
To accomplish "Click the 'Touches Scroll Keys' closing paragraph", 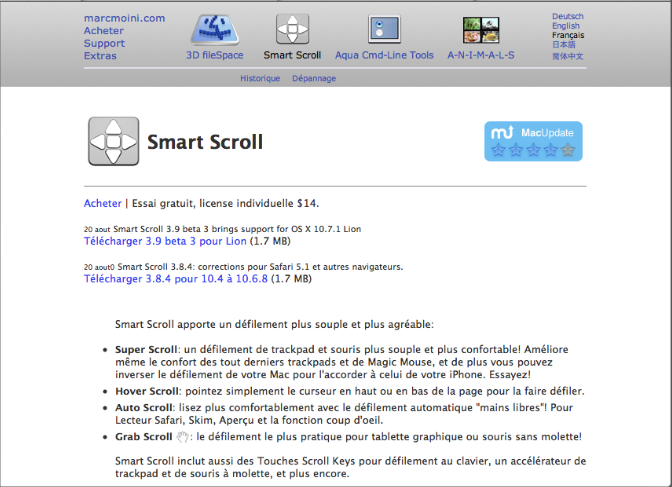I will 351,467.
